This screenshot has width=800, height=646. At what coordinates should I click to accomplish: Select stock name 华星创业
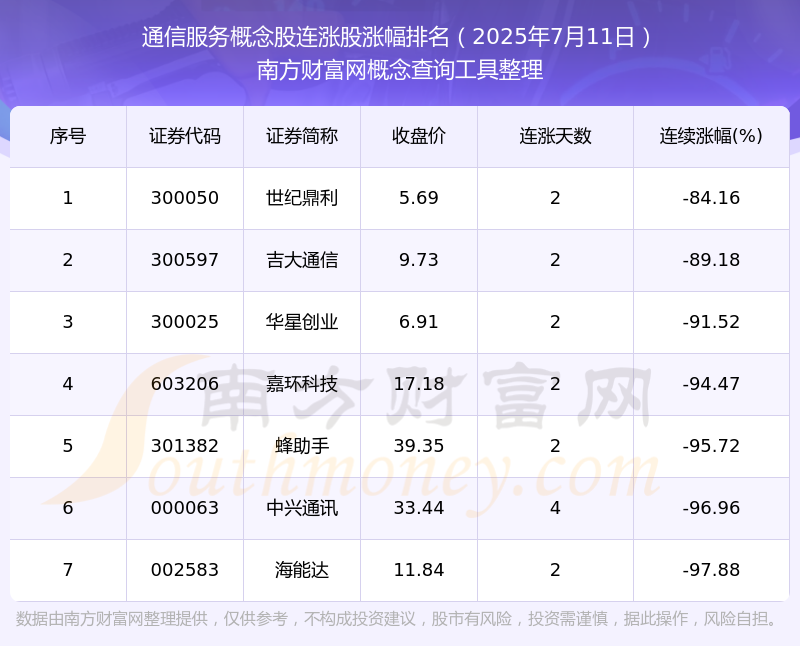[x=302, y=322]
